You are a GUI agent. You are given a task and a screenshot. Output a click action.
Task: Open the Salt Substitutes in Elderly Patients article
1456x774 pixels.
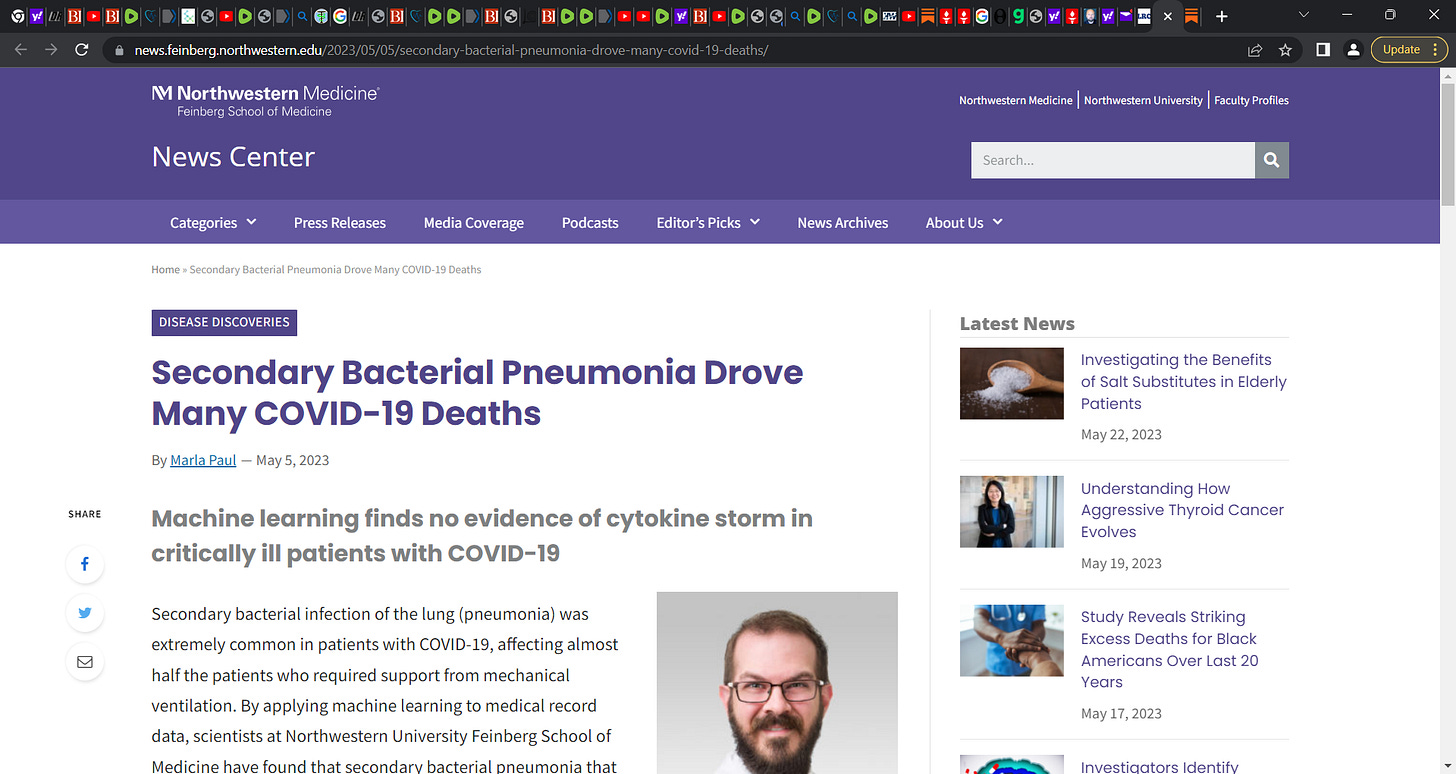pyautogui.click(x=1183, y=382)
